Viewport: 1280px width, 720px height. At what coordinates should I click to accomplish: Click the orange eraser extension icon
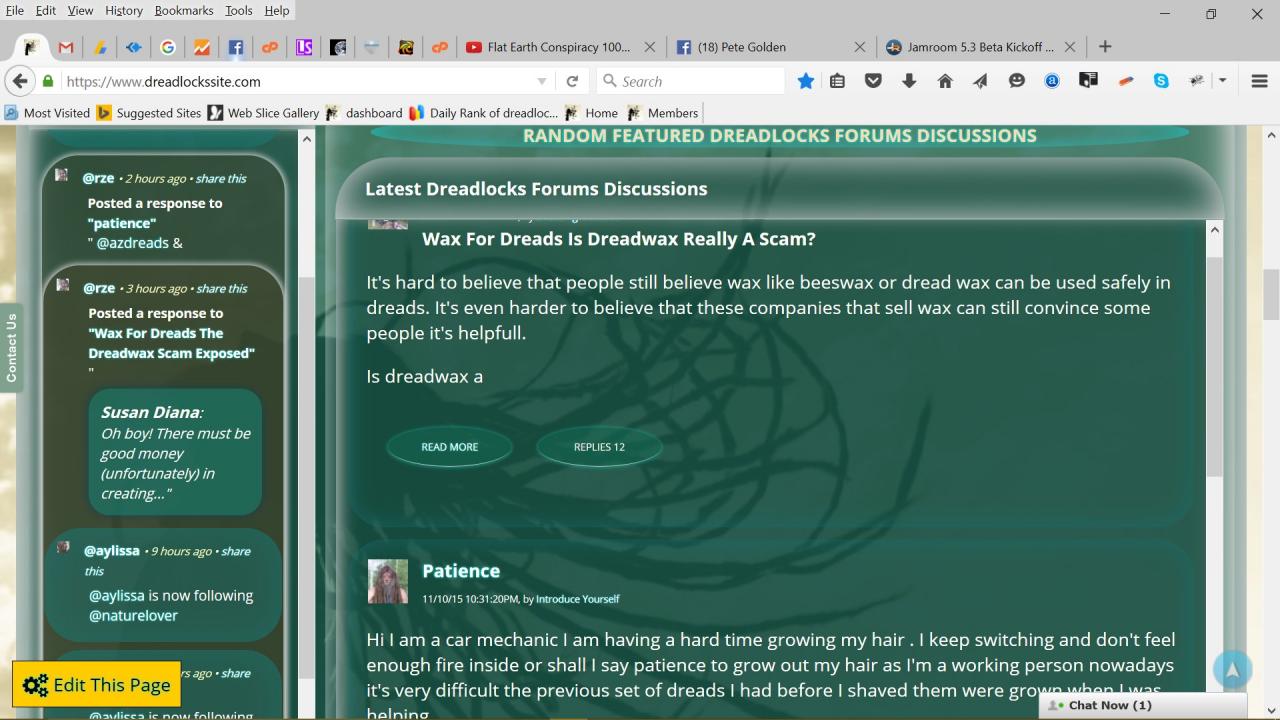(1126, 81)
